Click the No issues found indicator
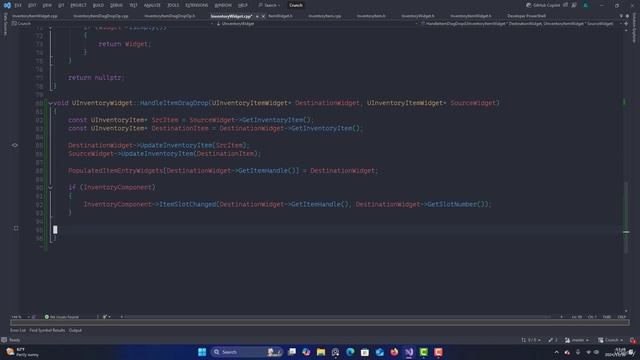Image resolution: width=640 pixels, height=360 pixels. pos(62,317)
